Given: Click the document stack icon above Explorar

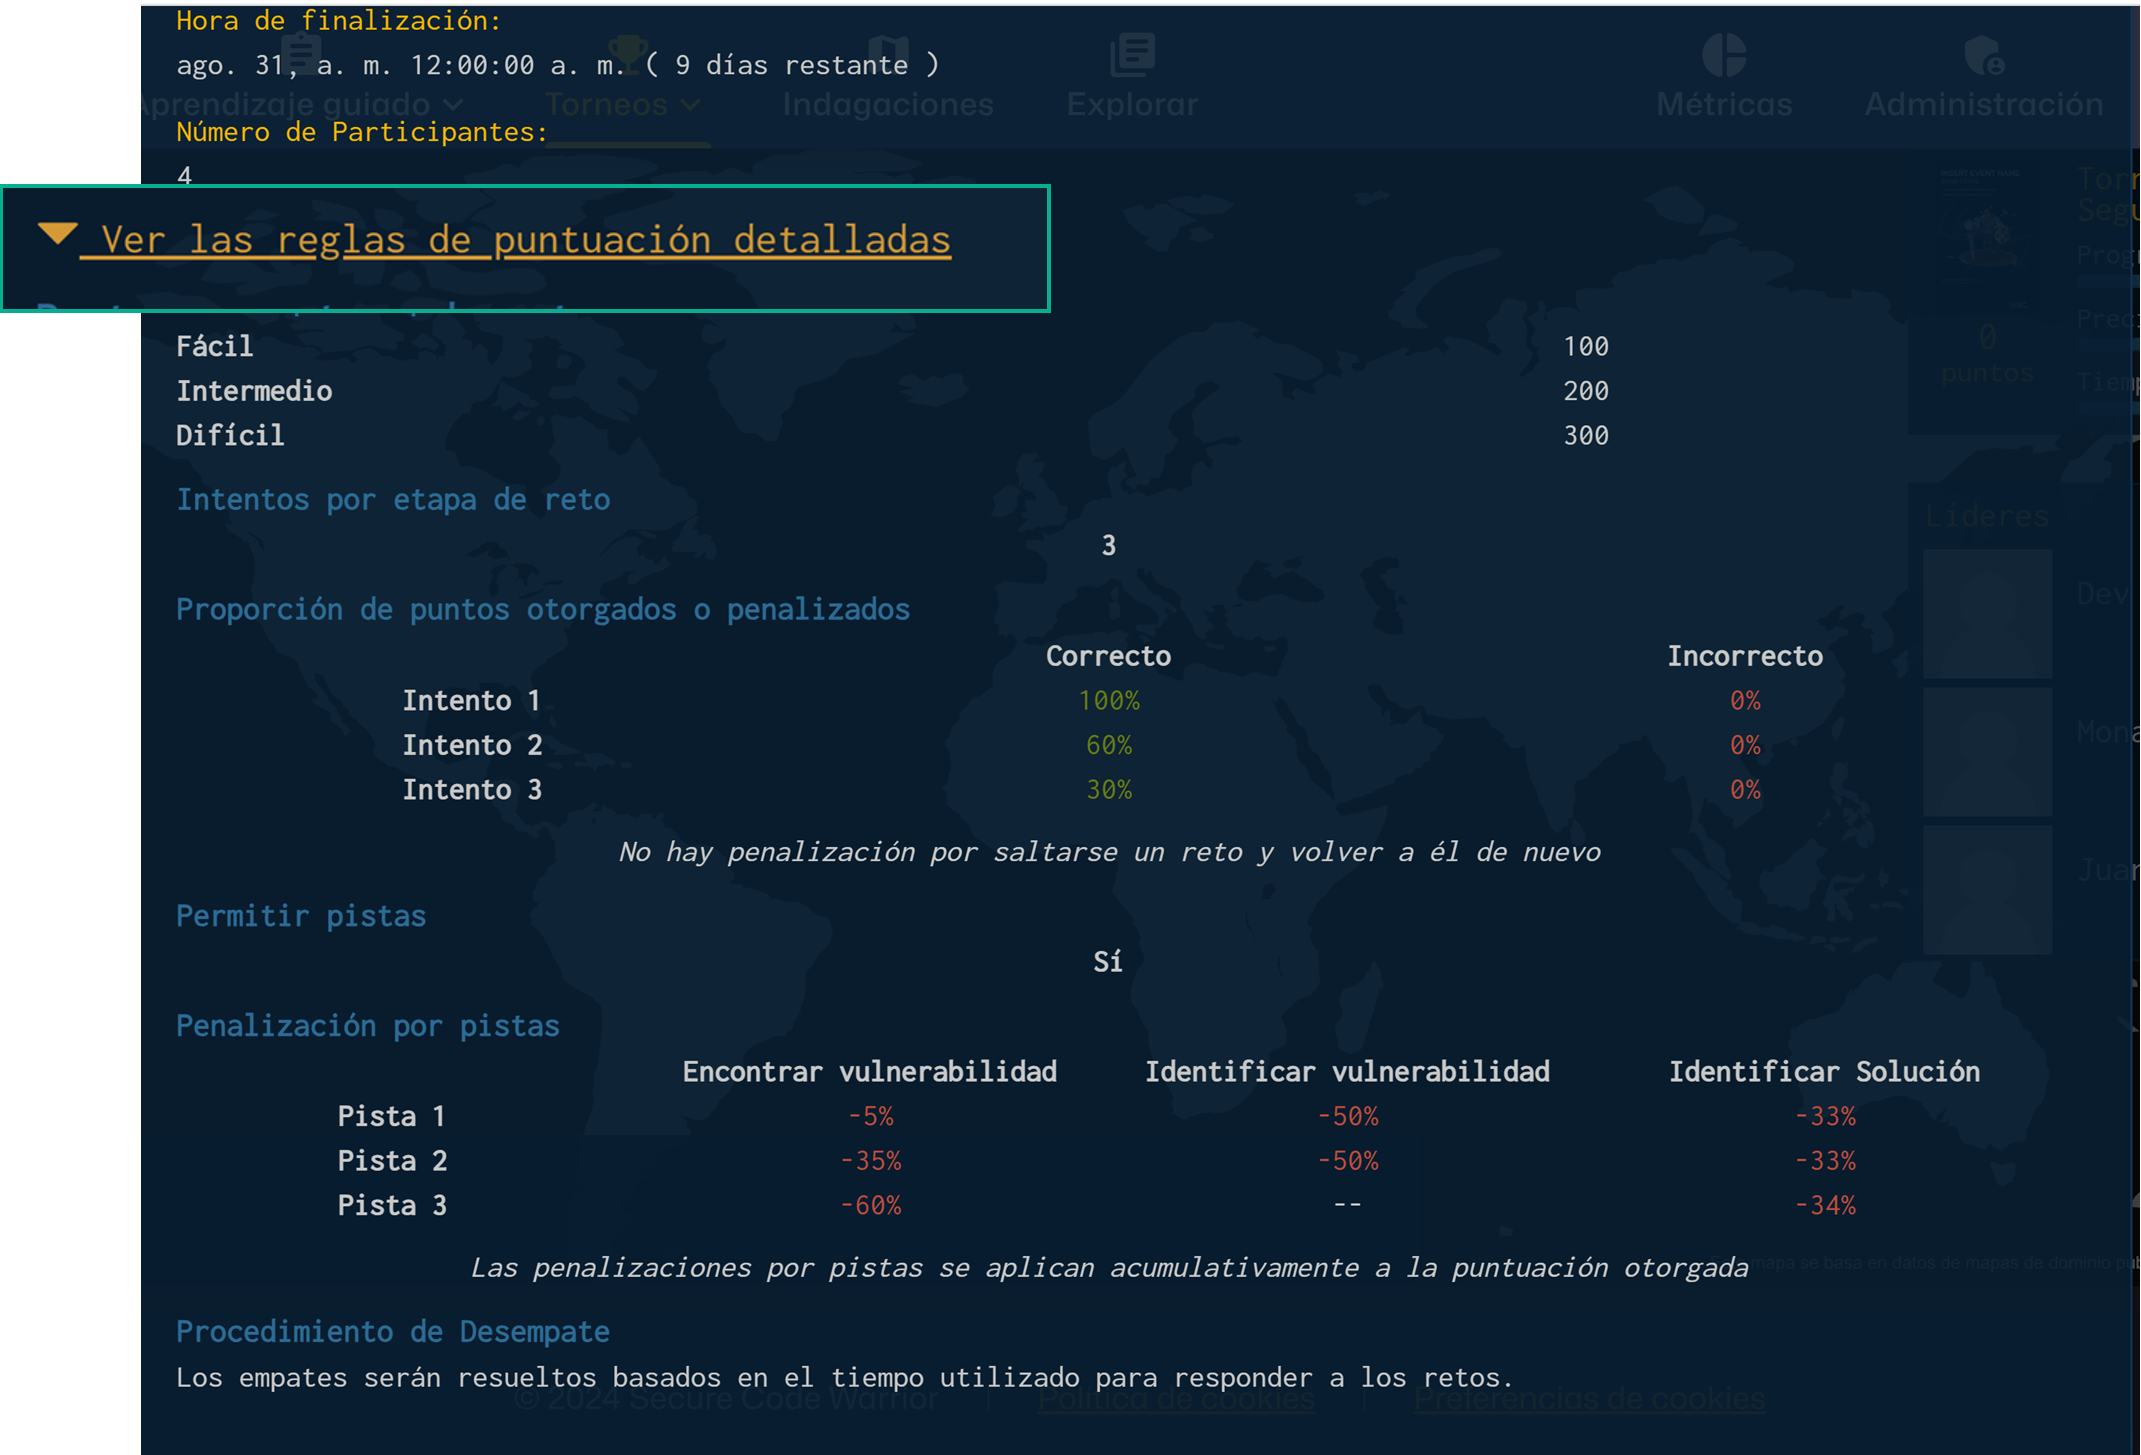Looking at the screenshot, I should tap(1132, 54).
